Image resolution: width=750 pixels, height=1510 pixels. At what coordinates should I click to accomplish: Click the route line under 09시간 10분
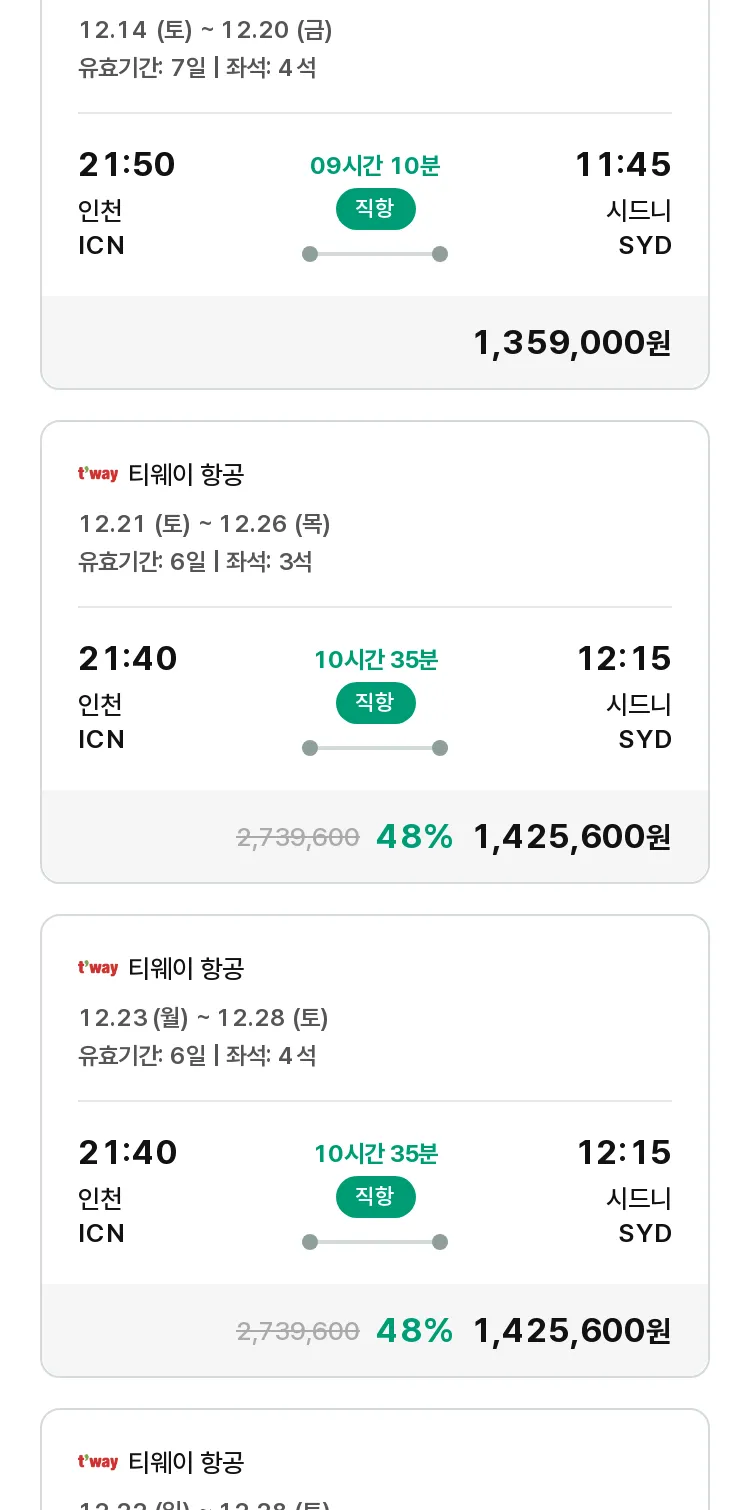pos(375,254)
